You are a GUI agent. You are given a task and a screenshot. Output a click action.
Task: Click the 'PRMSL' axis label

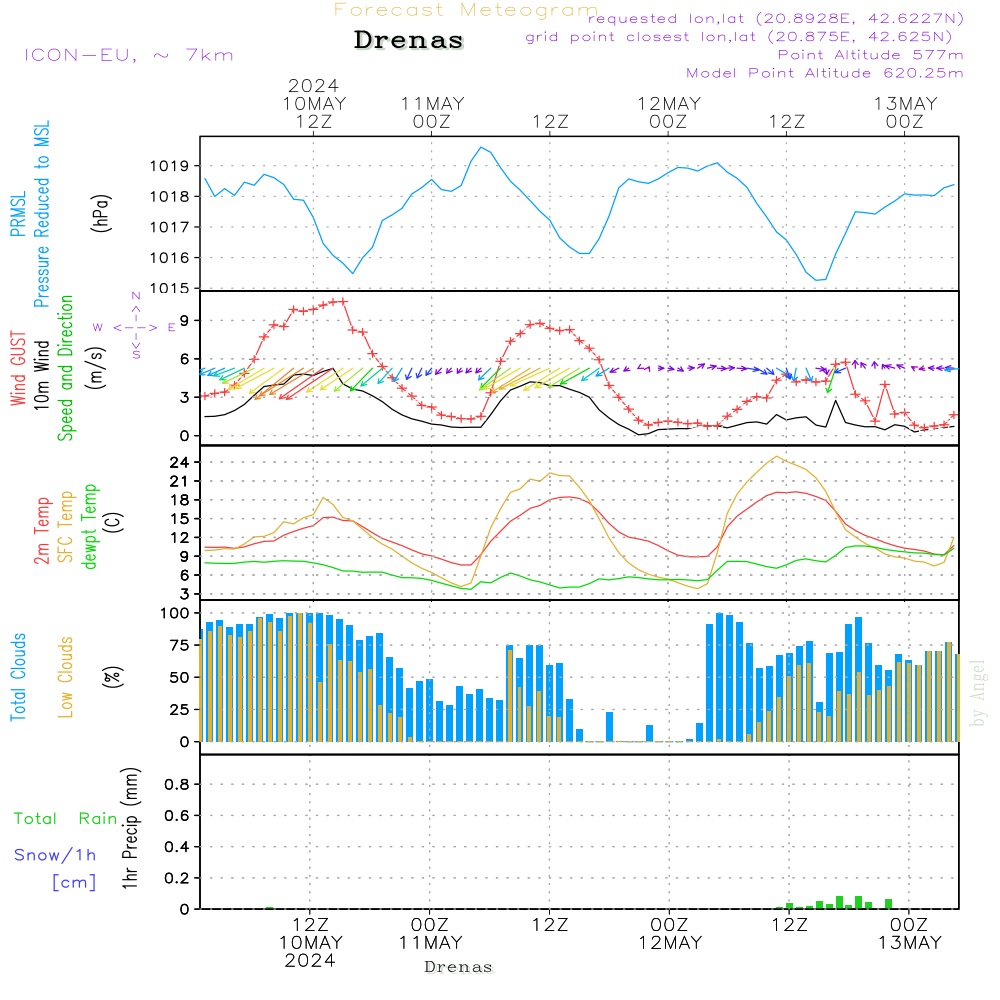[x=18, y=214]
